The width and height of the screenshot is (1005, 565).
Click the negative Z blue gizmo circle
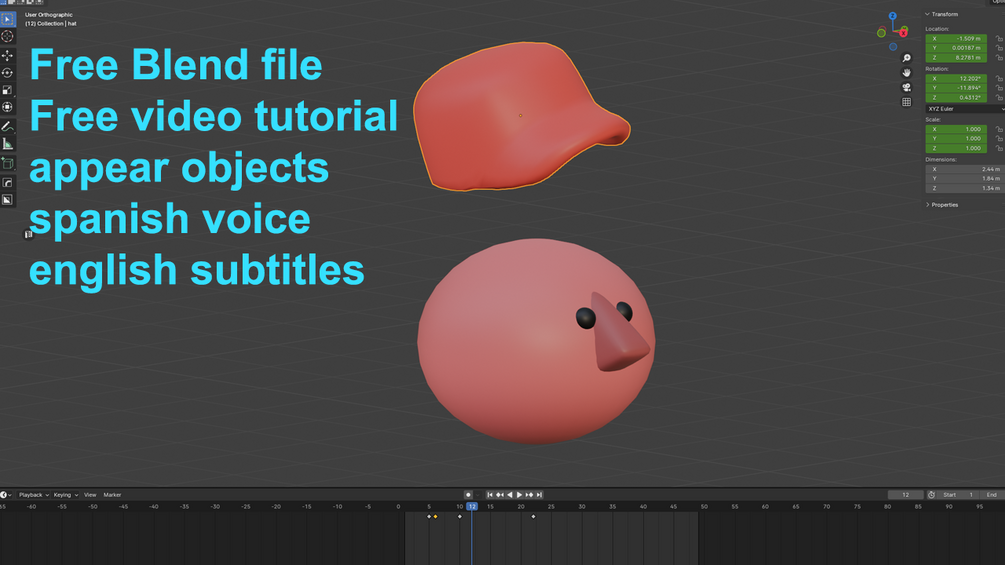click(893, 47)
